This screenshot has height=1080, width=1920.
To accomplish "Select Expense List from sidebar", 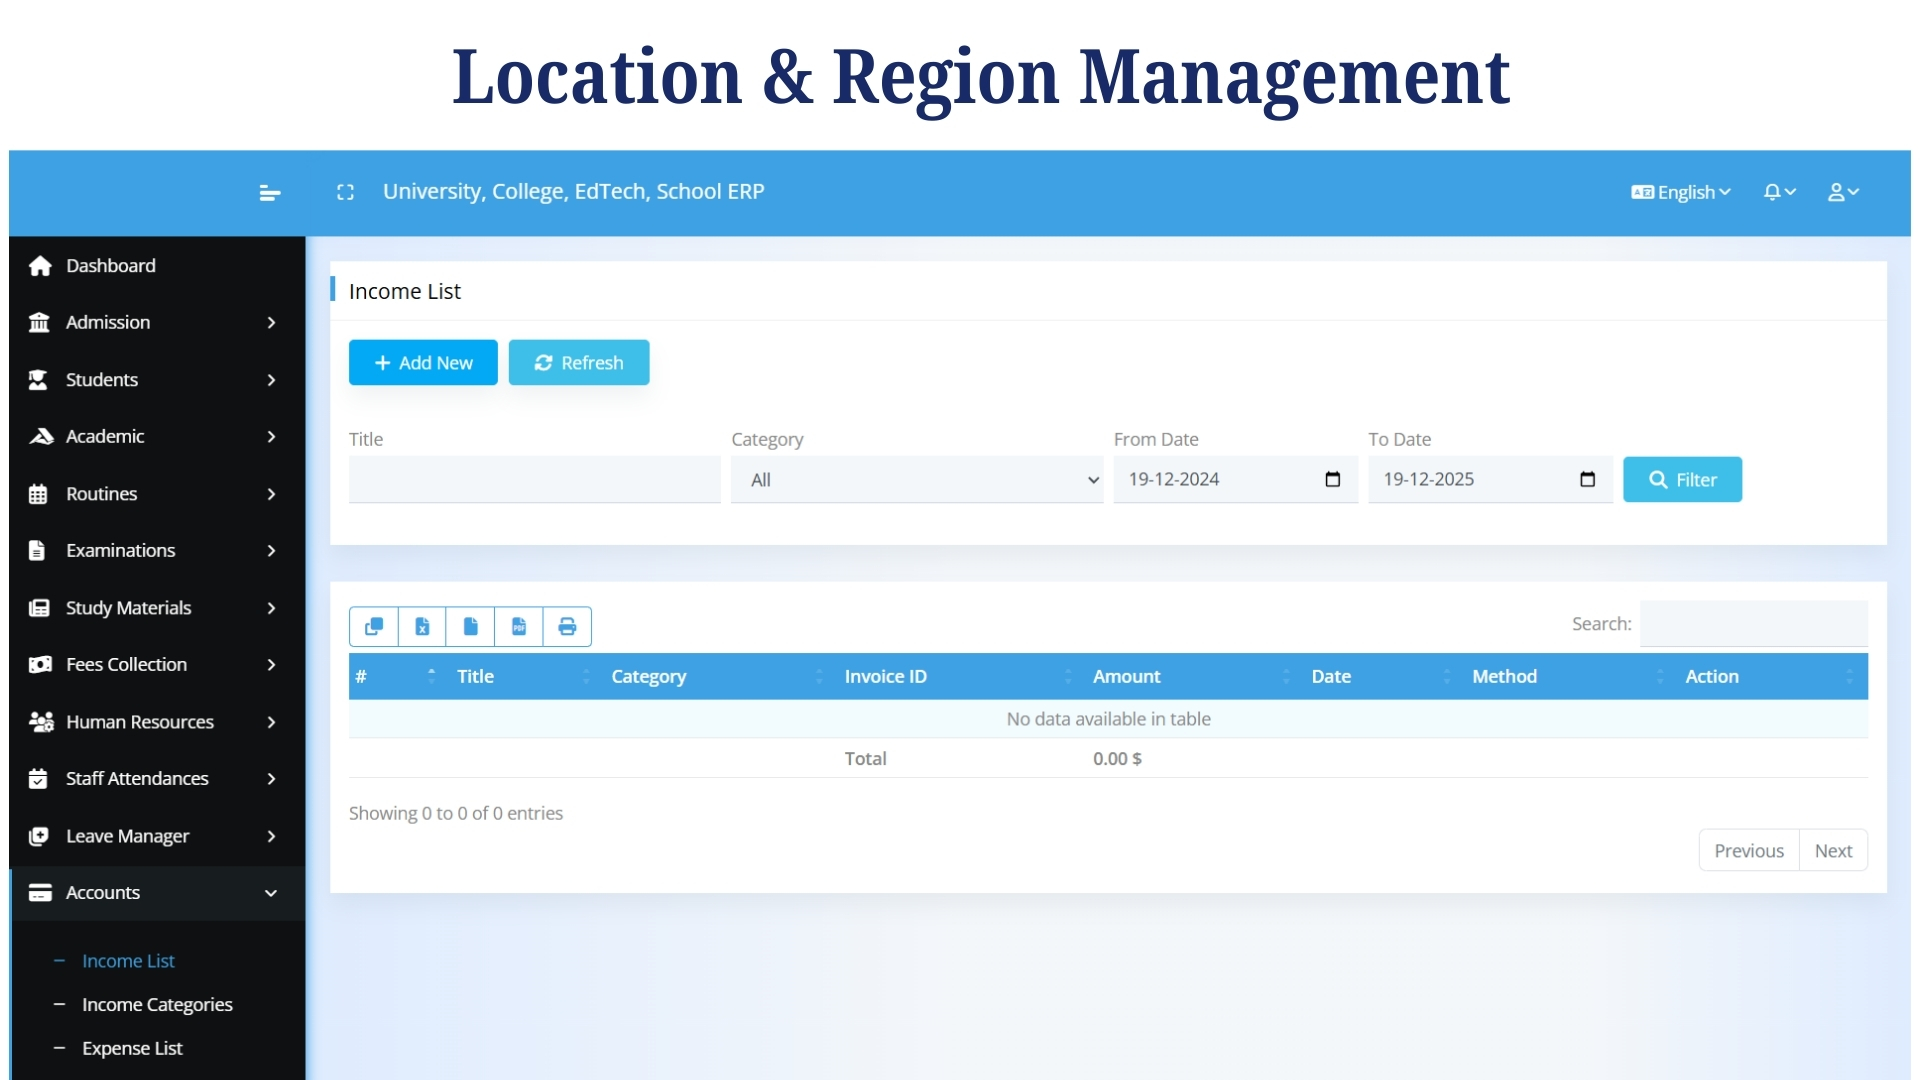I will (x=131, y=1048).
